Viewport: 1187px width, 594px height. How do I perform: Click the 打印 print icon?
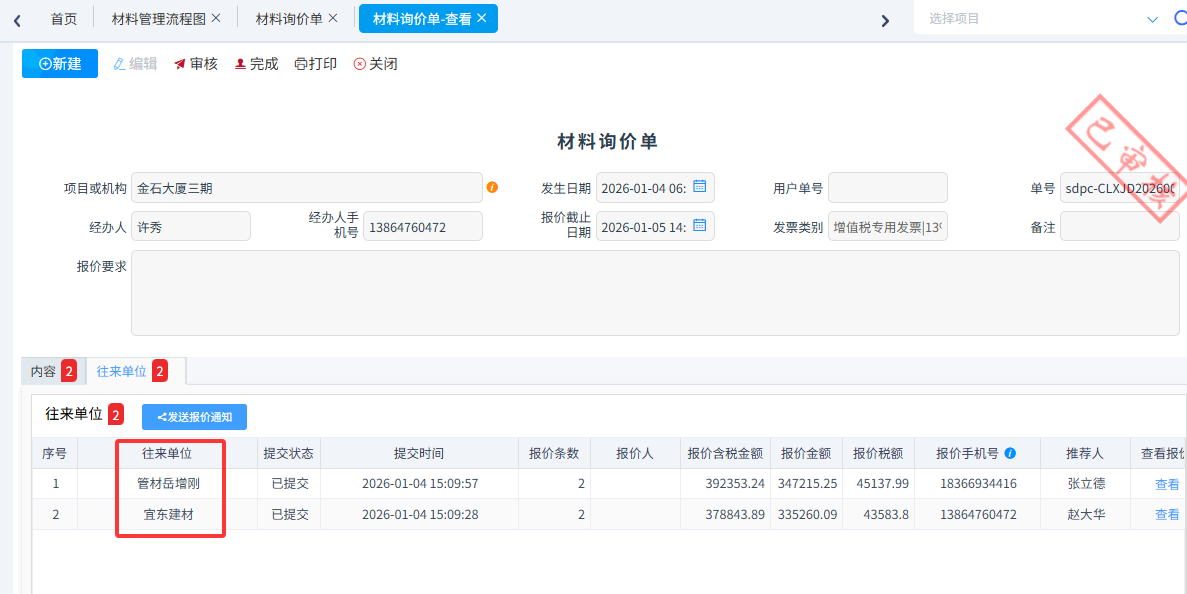tap(301, 64)
